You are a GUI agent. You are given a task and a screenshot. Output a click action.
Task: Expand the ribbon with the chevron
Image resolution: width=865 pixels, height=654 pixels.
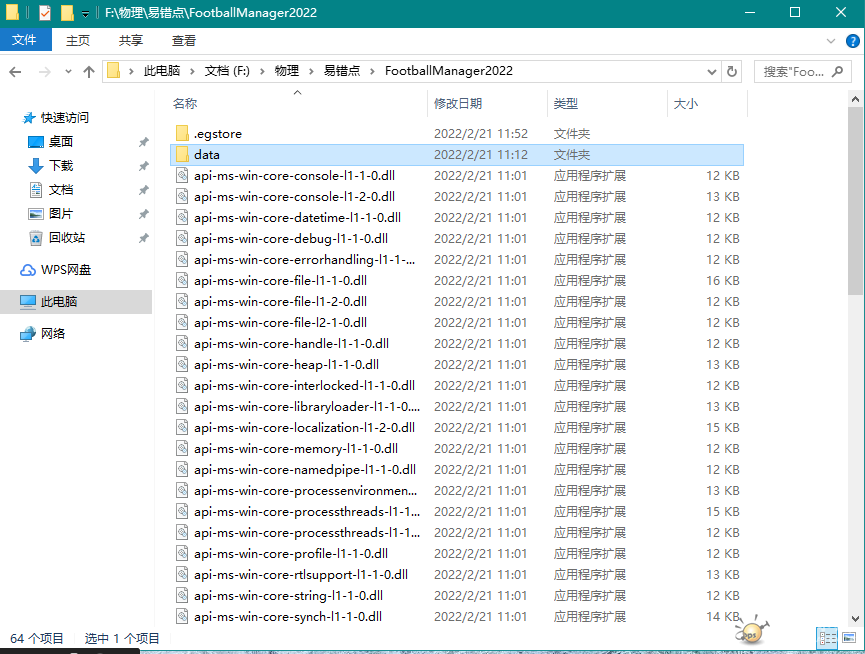(x=831, y=41)
